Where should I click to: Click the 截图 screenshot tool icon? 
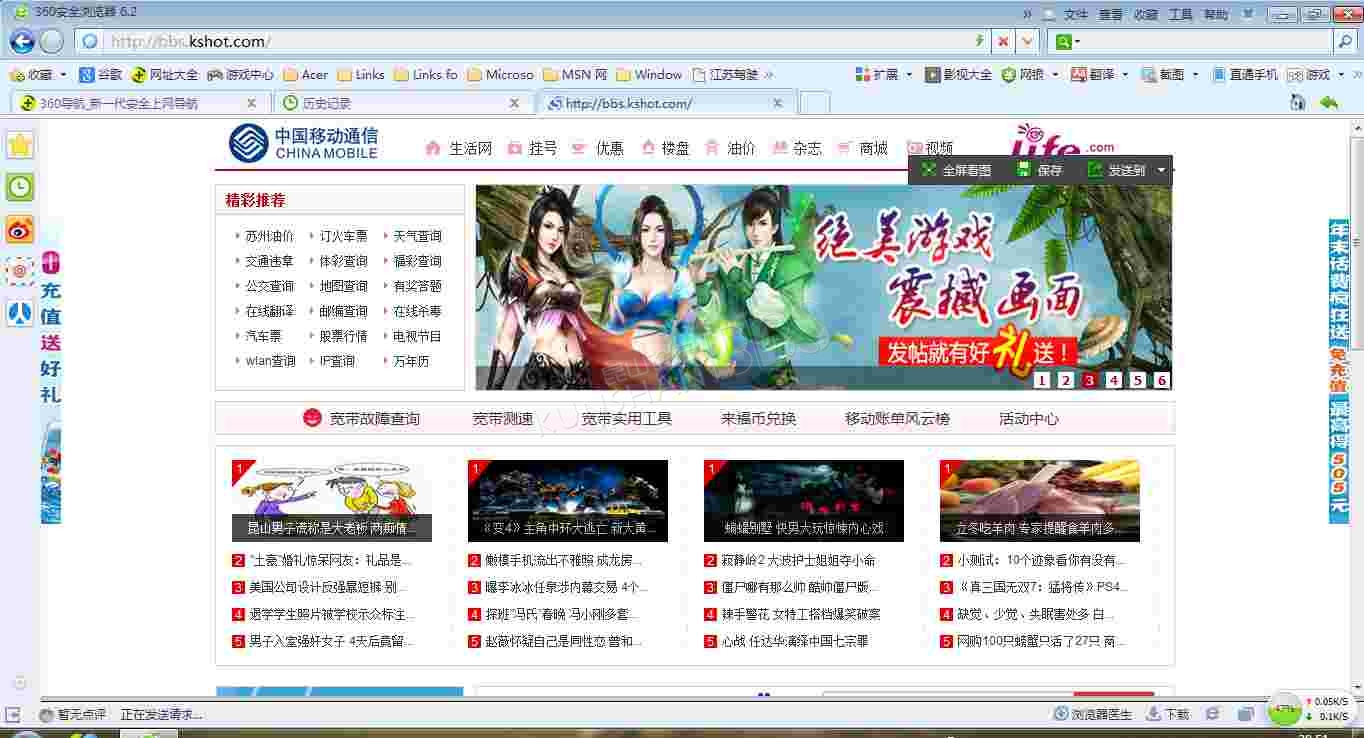tap(1149, 74)
